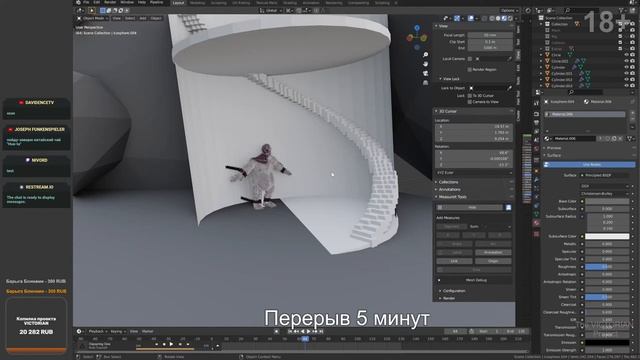
Task: Click the eyedropper beside Lock to Object
Action: (509, 88)
